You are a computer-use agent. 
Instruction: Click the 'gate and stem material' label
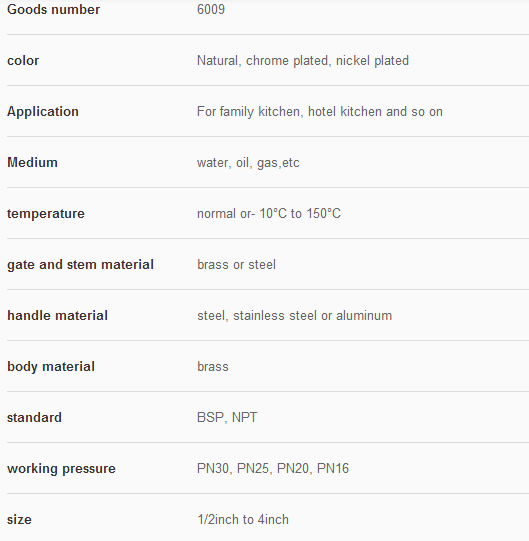tap(80, 265)
